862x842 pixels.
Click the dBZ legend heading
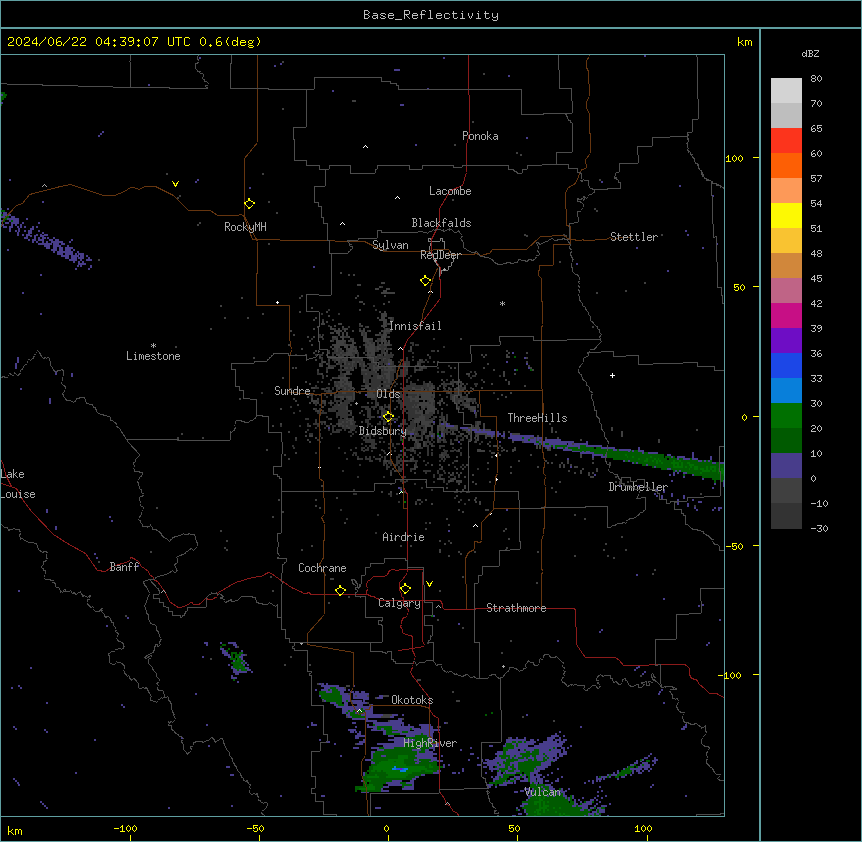810,54
